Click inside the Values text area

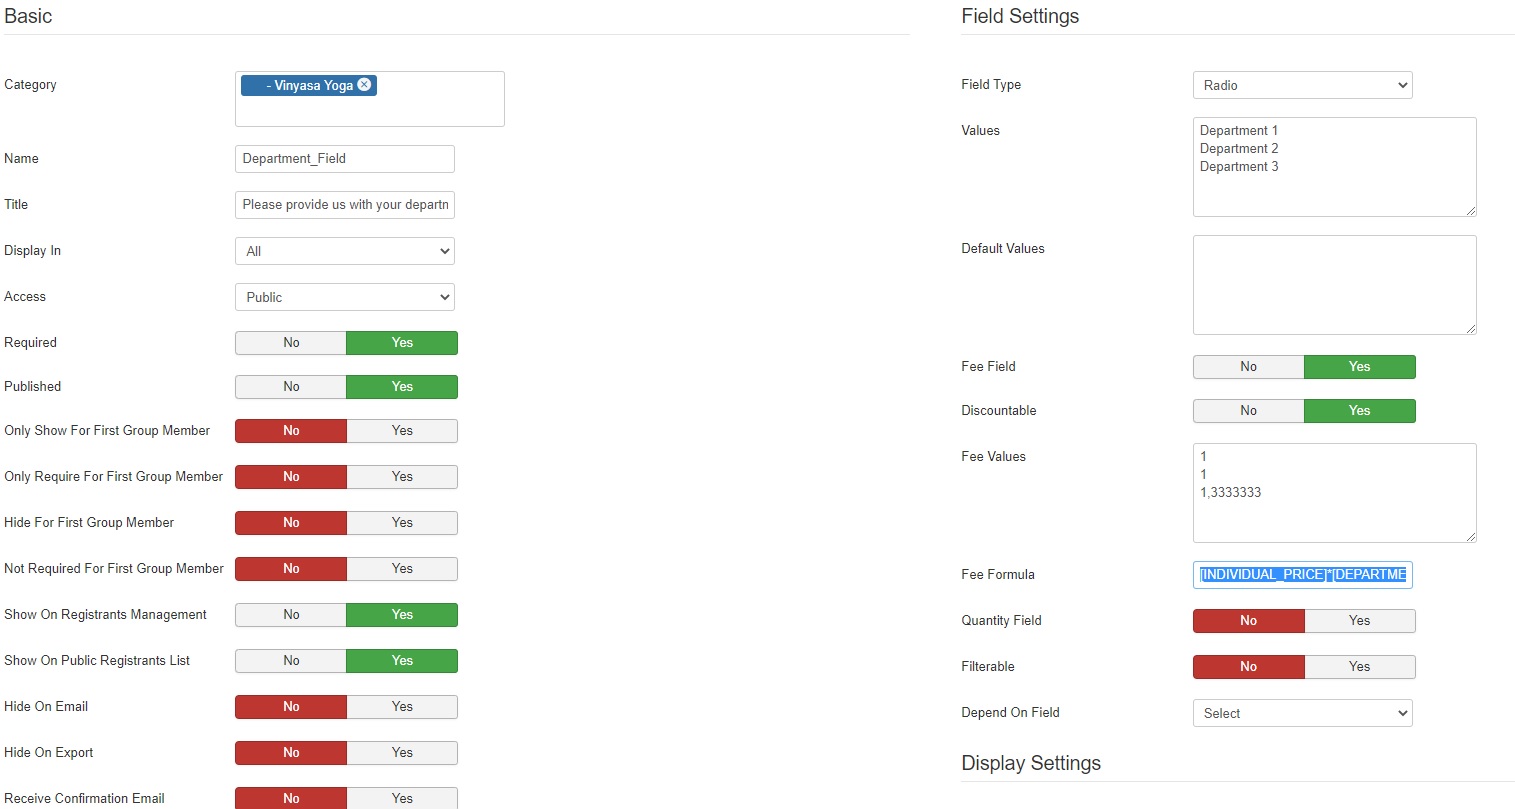click(1334, 190)
